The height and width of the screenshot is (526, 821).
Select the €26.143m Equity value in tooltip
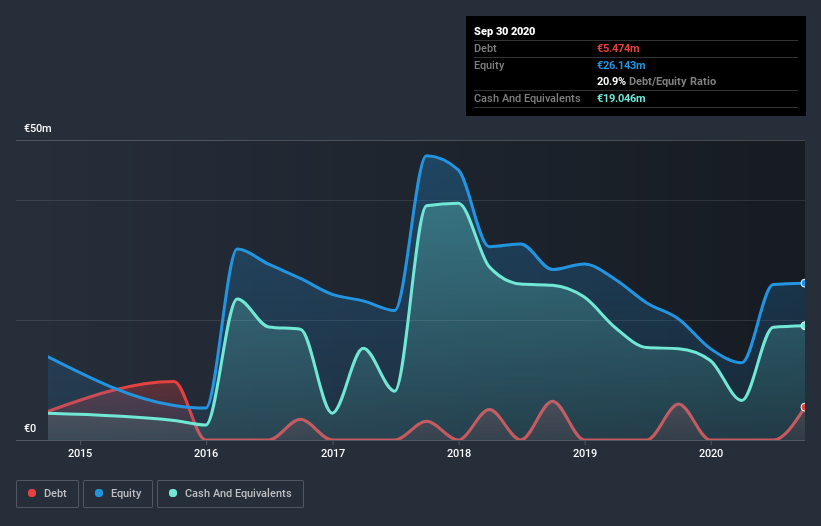click(621, 65)
